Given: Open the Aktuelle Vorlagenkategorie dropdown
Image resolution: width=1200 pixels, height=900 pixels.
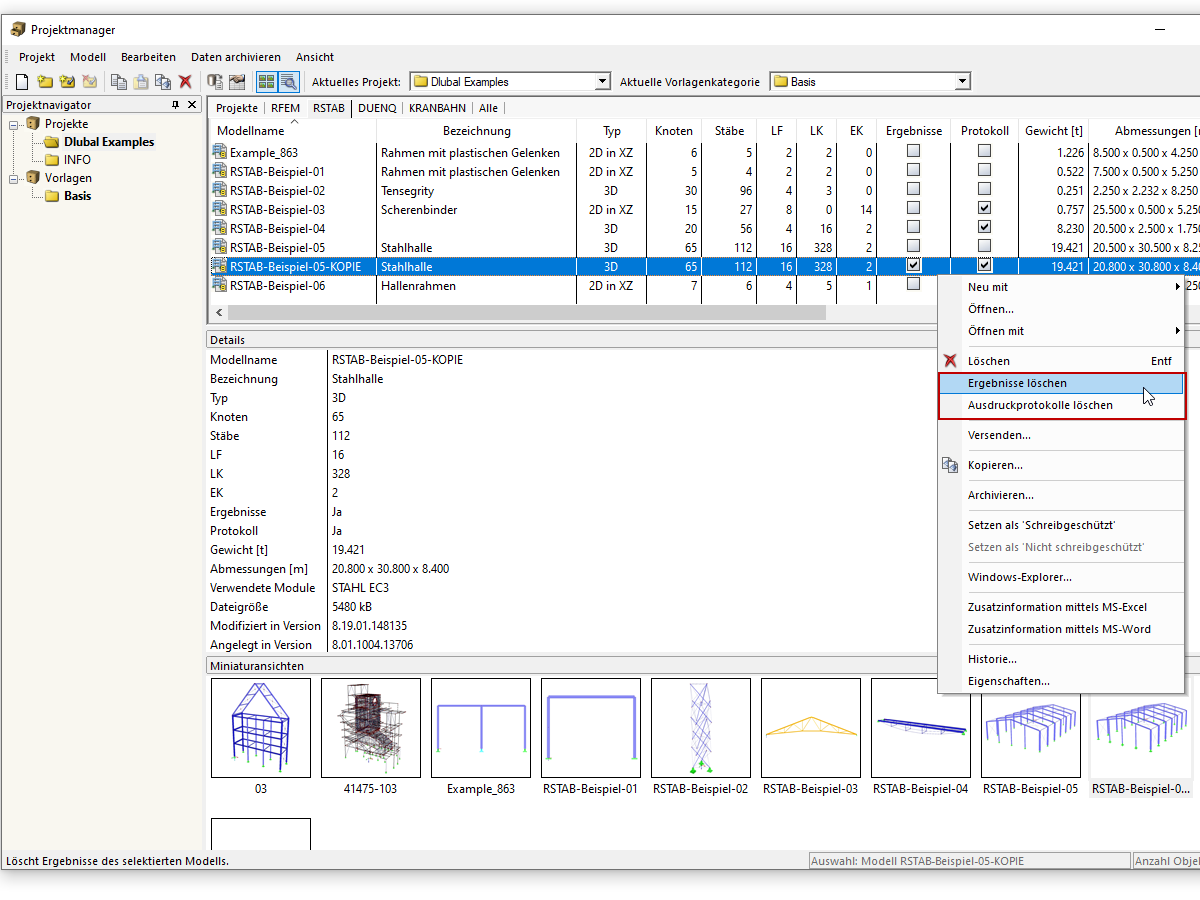Looking at the screenshot, I should tap(962, 82).
